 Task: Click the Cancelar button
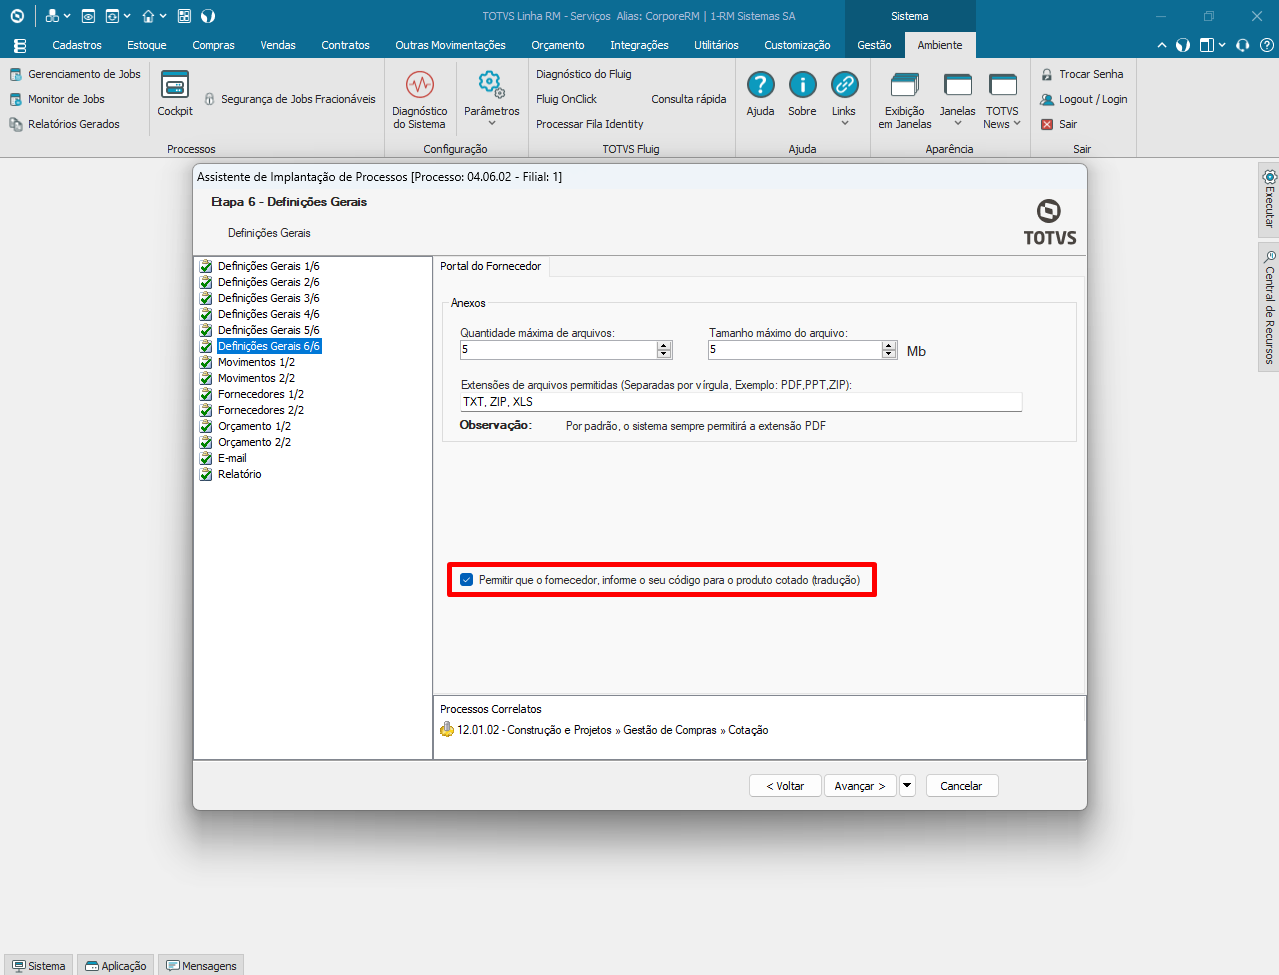[x=961, y=786]
